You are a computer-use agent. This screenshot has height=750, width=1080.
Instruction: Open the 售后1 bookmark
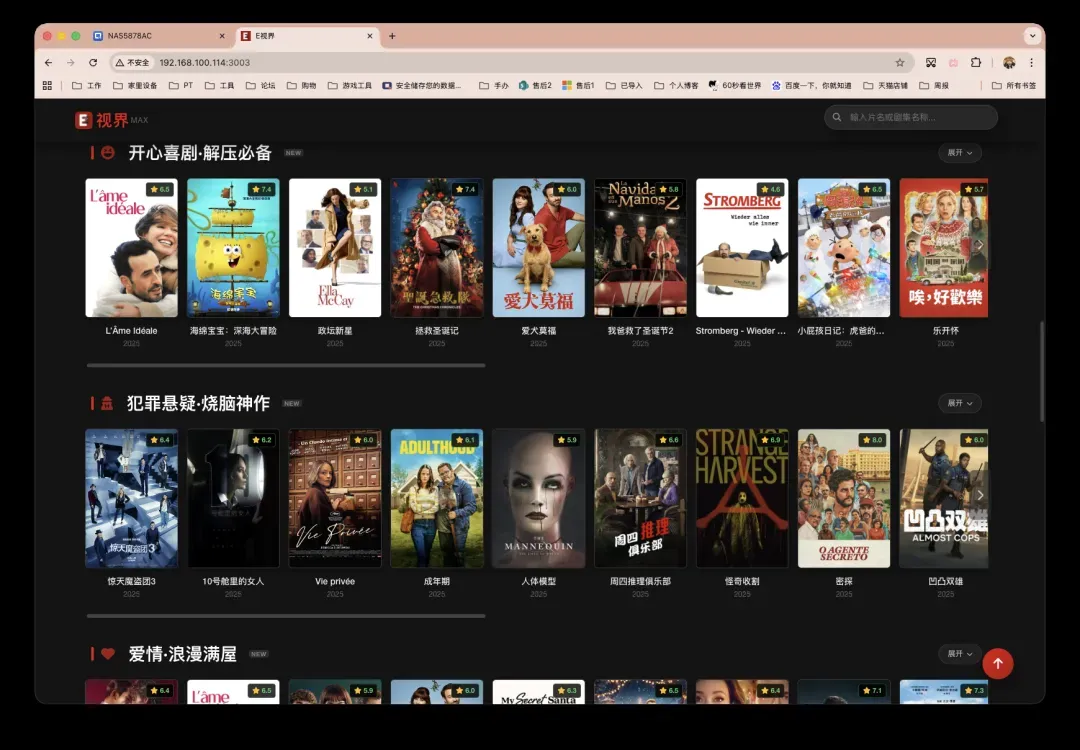pos(579,85)
